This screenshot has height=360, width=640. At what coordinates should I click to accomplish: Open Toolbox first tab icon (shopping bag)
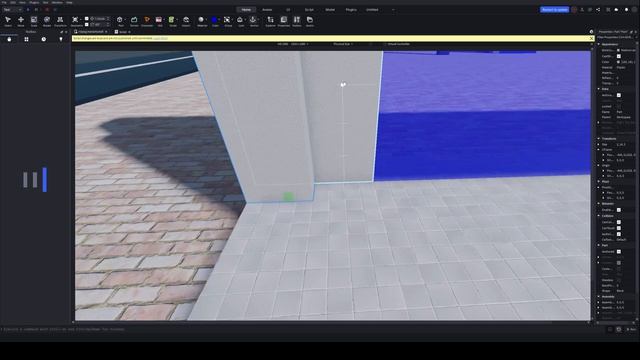pyautogui.click(x=9, y=39)
